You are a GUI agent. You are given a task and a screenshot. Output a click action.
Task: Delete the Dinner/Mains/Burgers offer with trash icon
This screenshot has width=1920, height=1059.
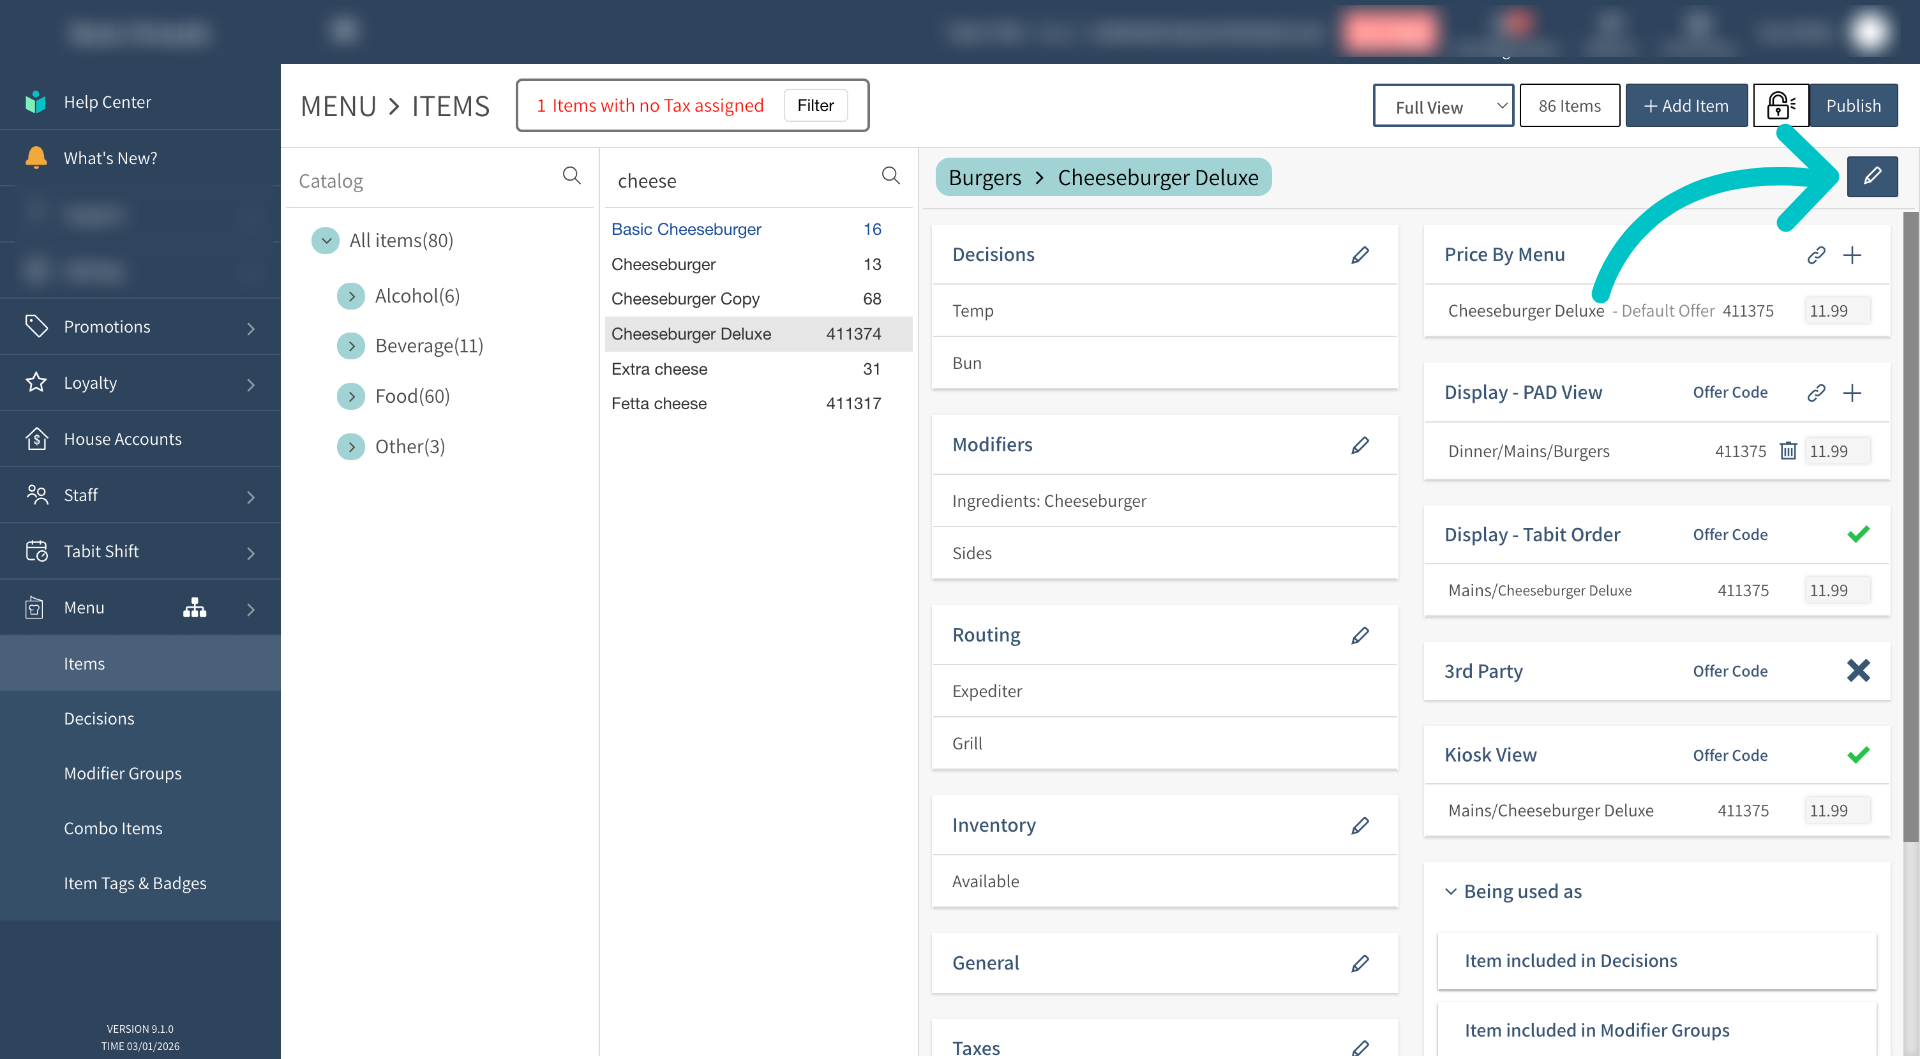click(1788, 451)
